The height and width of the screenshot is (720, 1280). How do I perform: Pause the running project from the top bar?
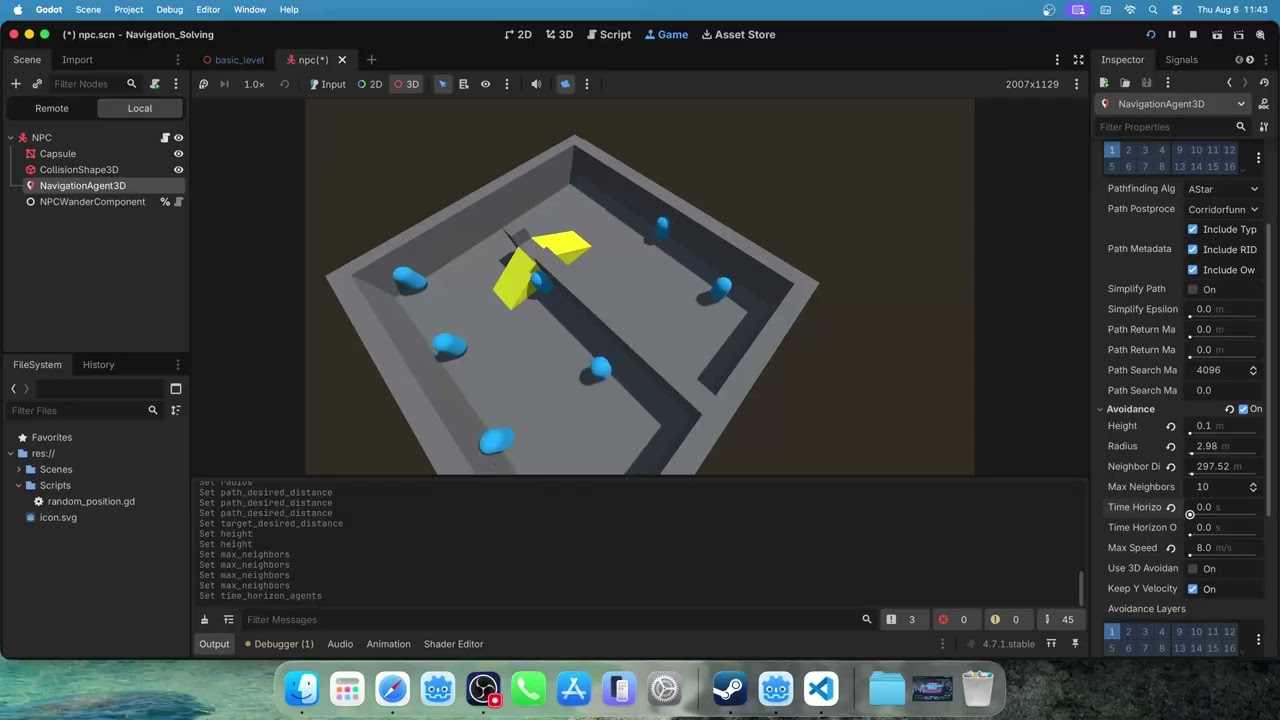pos(1172,35)
